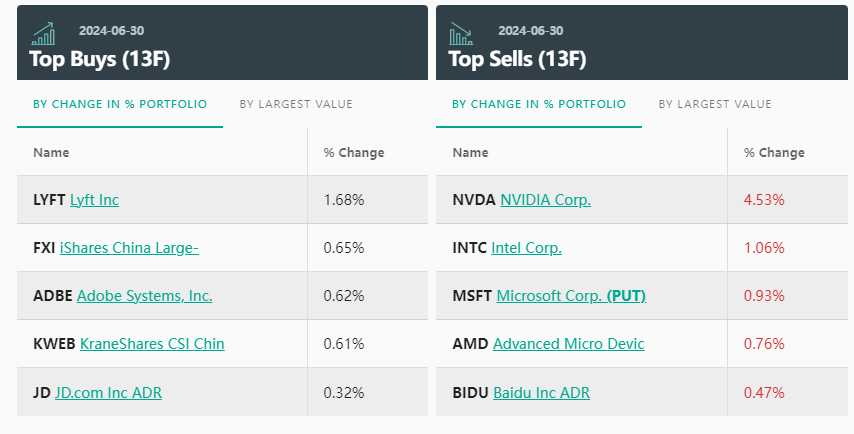Image resolution: width=854 pixels, height=434 pixels.
Task: Switch Top Buys to 'By Largest Value' tab
Action: tap(296, 104)
